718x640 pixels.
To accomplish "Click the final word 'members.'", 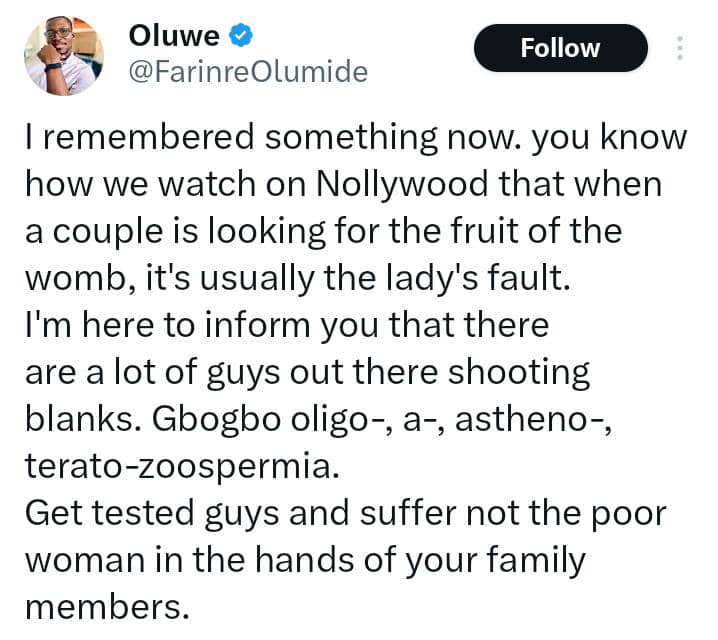I will 107,608.
